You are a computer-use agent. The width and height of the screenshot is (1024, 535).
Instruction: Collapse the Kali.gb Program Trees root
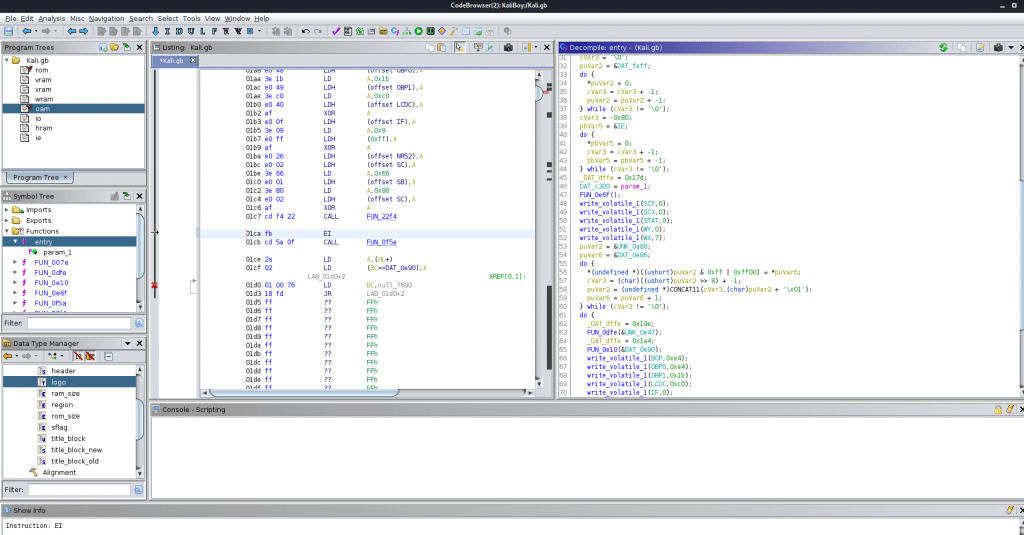[x=7, y=60]
